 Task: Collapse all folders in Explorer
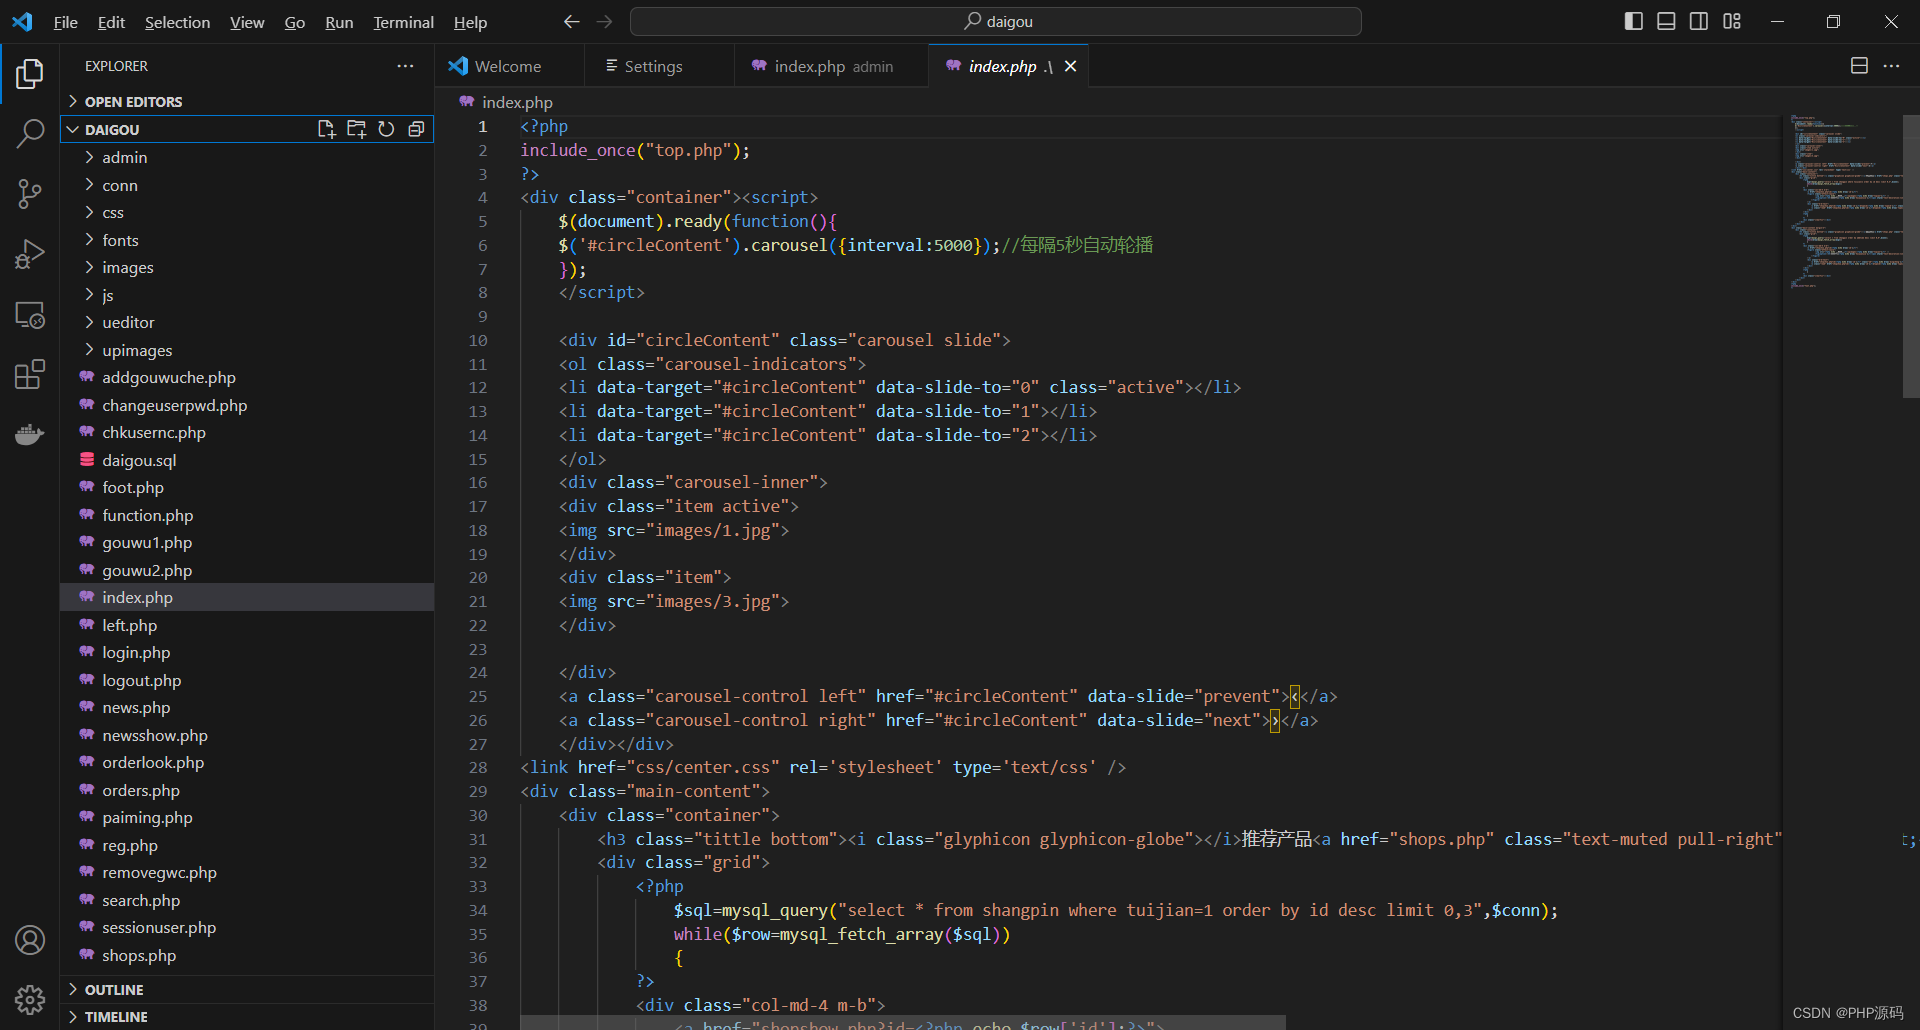click(416, 129)
